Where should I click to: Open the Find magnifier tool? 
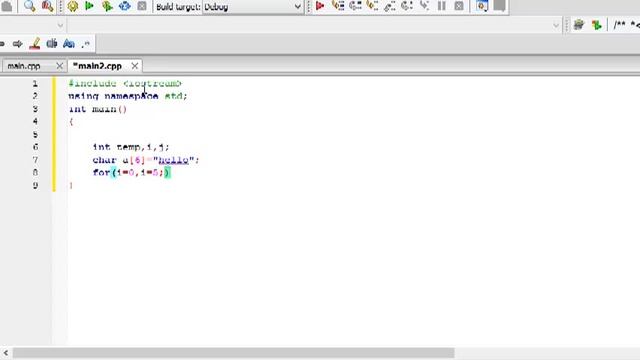coord(29,6)
